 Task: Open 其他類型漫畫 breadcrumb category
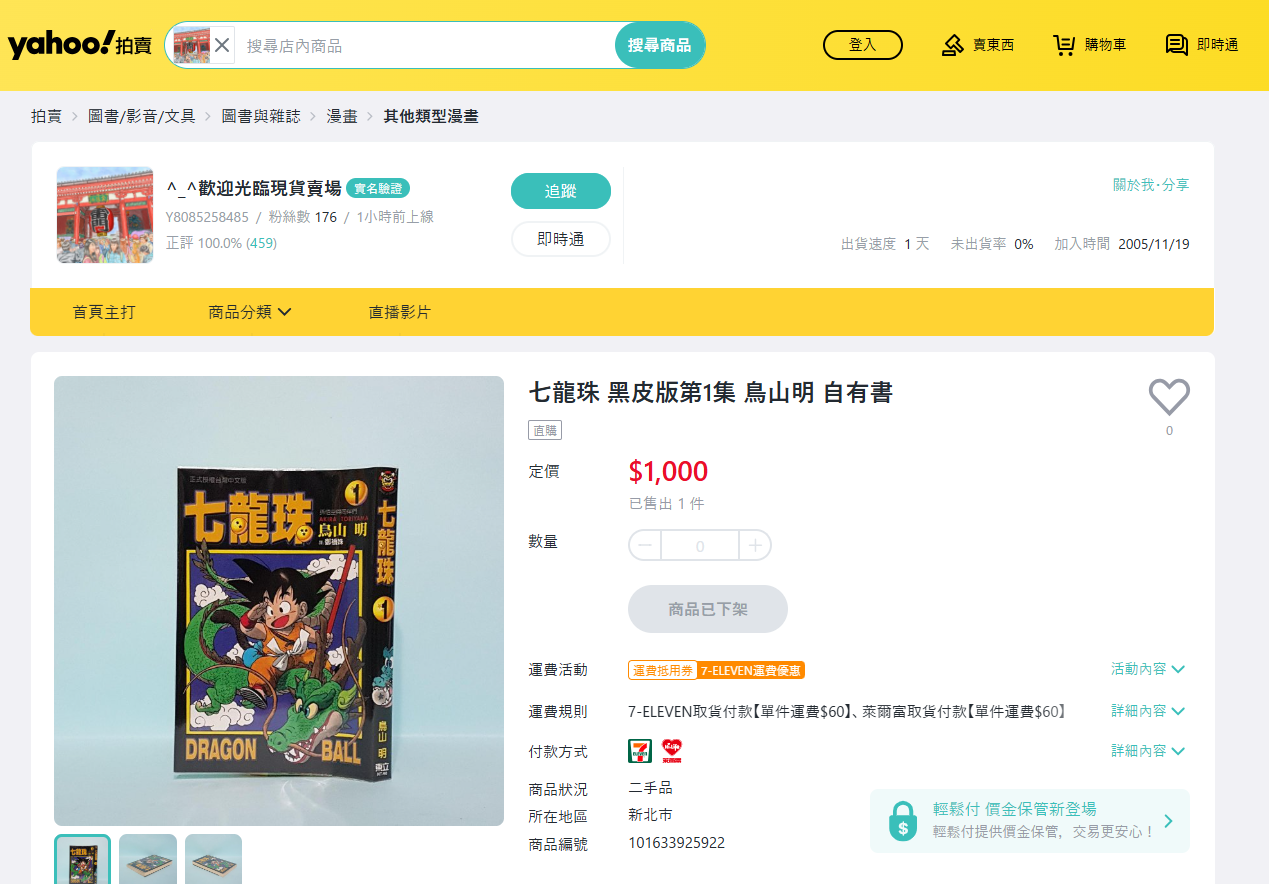pyautogui.click(x=431, y=116)
